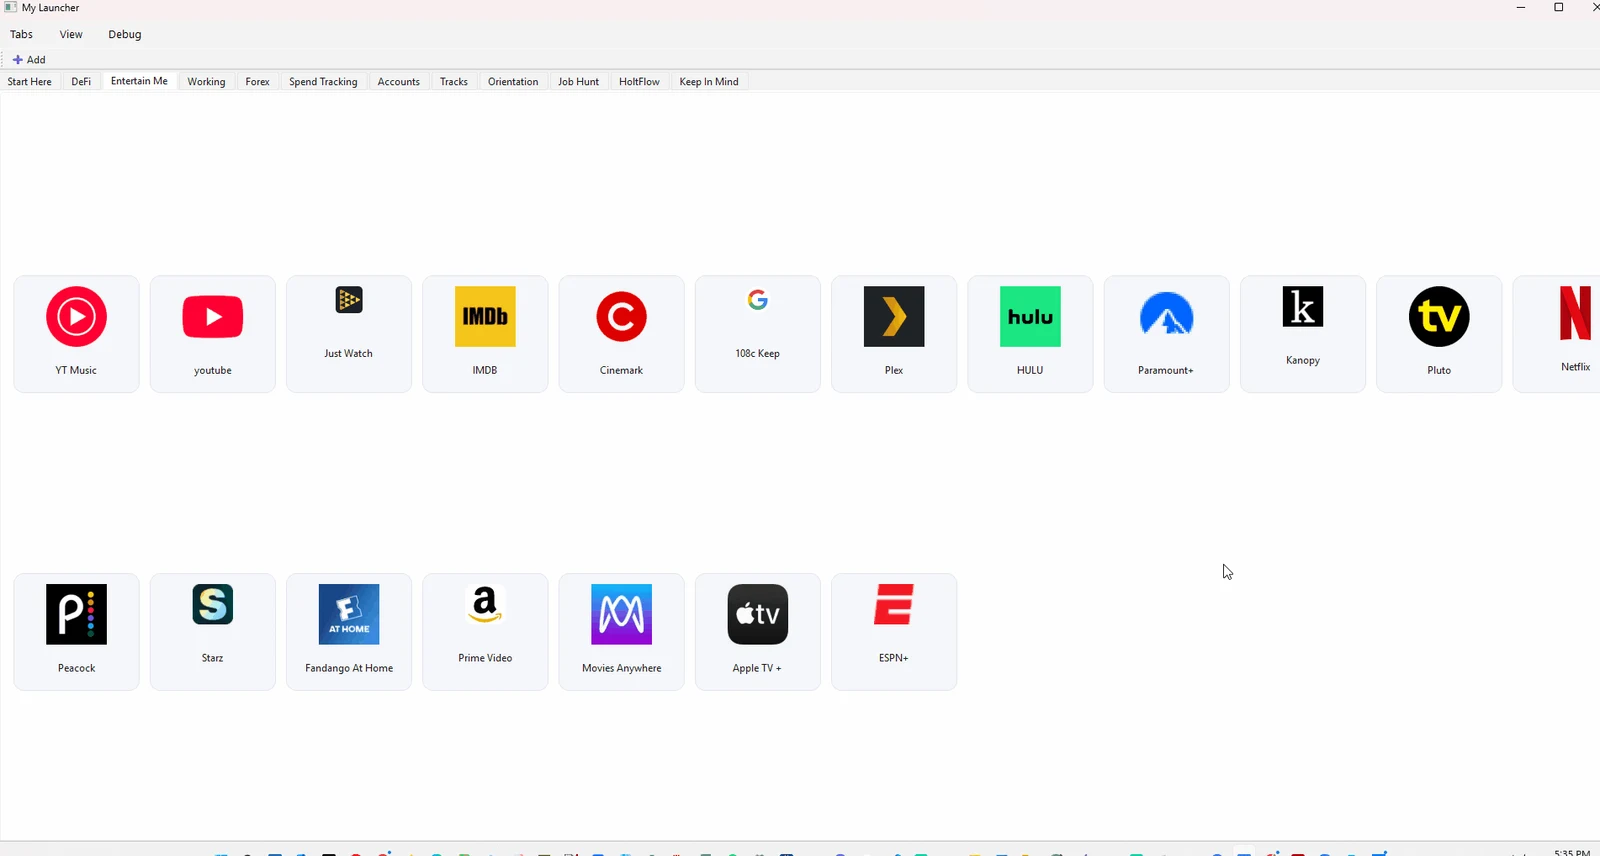Image resolution: width=1600 pixels, height=856 pixels.
Task: Launch the youtube tile
Action: pyautogui.click(x=212, y=334)
